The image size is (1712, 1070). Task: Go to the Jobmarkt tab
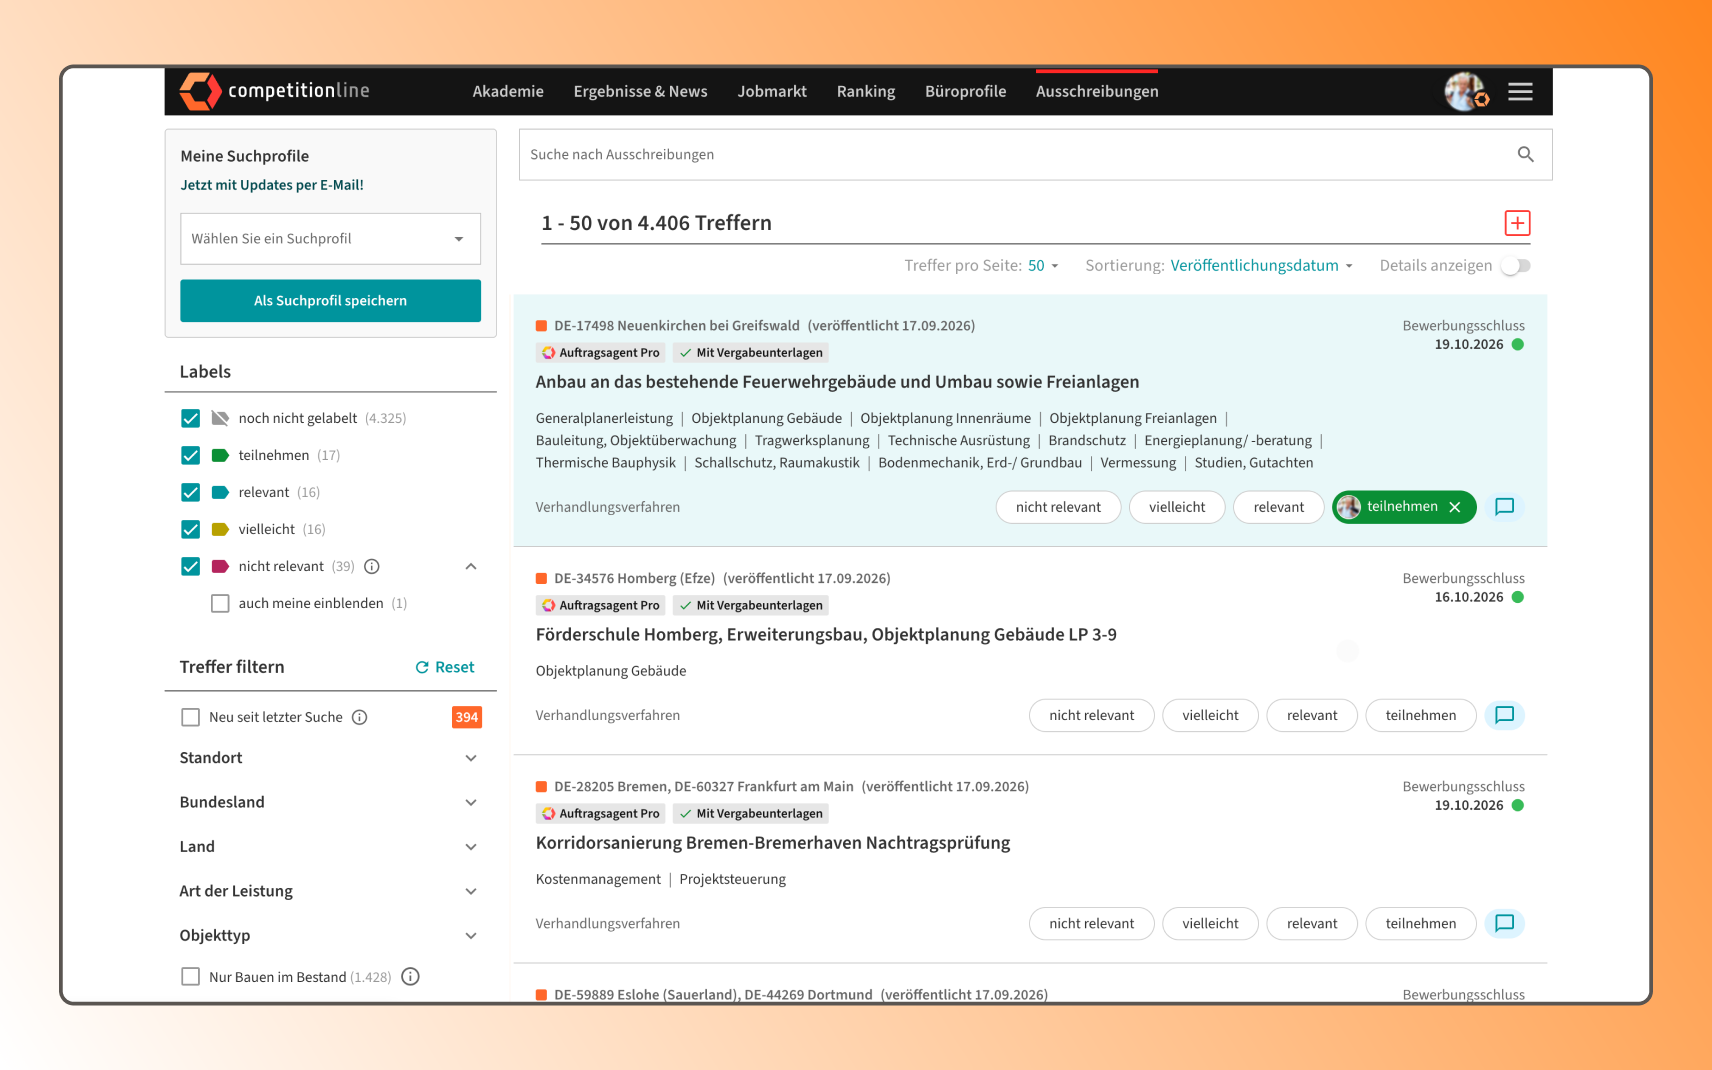[772, 91]
